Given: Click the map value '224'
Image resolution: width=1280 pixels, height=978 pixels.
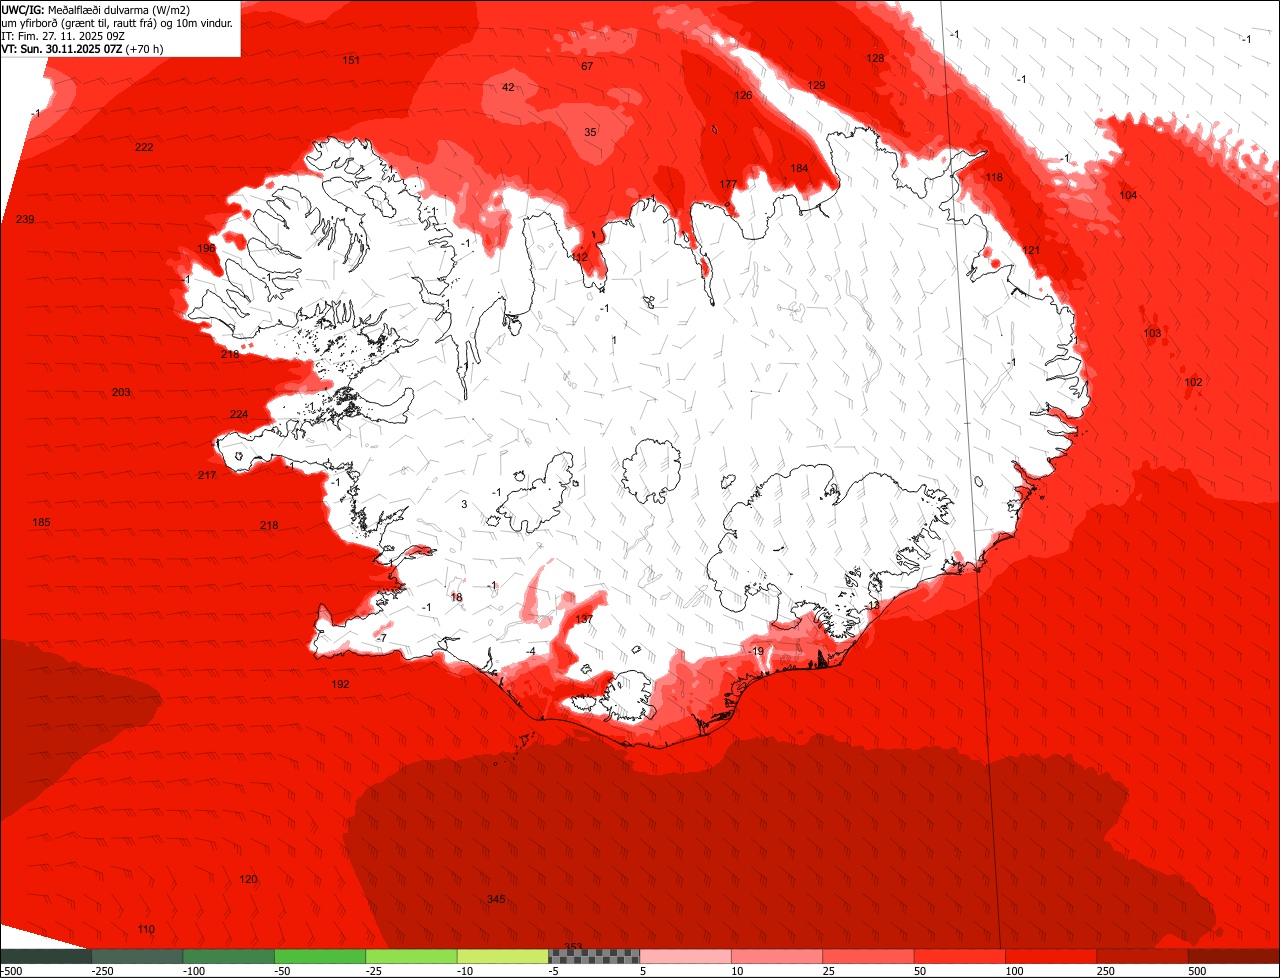Looking at the screenshot, I should [238, 414].
